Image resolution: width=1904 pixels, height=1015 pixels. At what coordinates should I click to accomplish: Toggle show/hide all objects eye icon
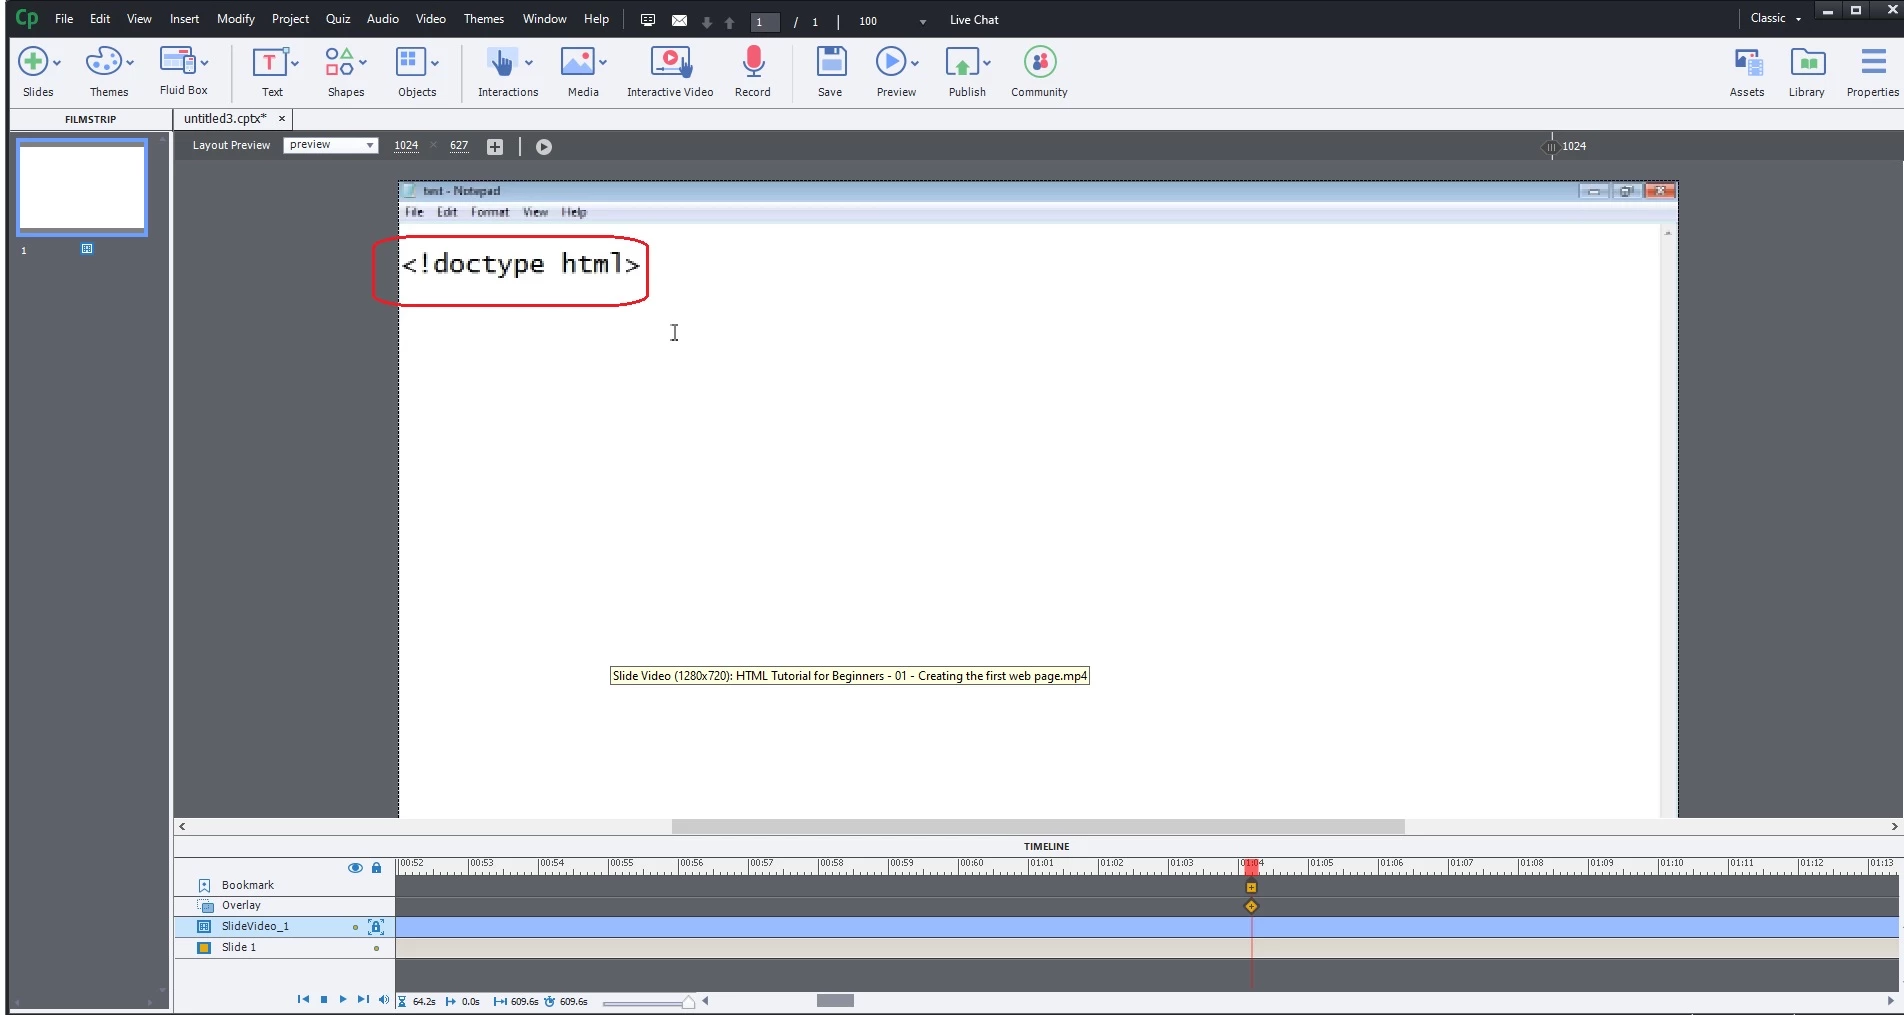tap(355, 868)
